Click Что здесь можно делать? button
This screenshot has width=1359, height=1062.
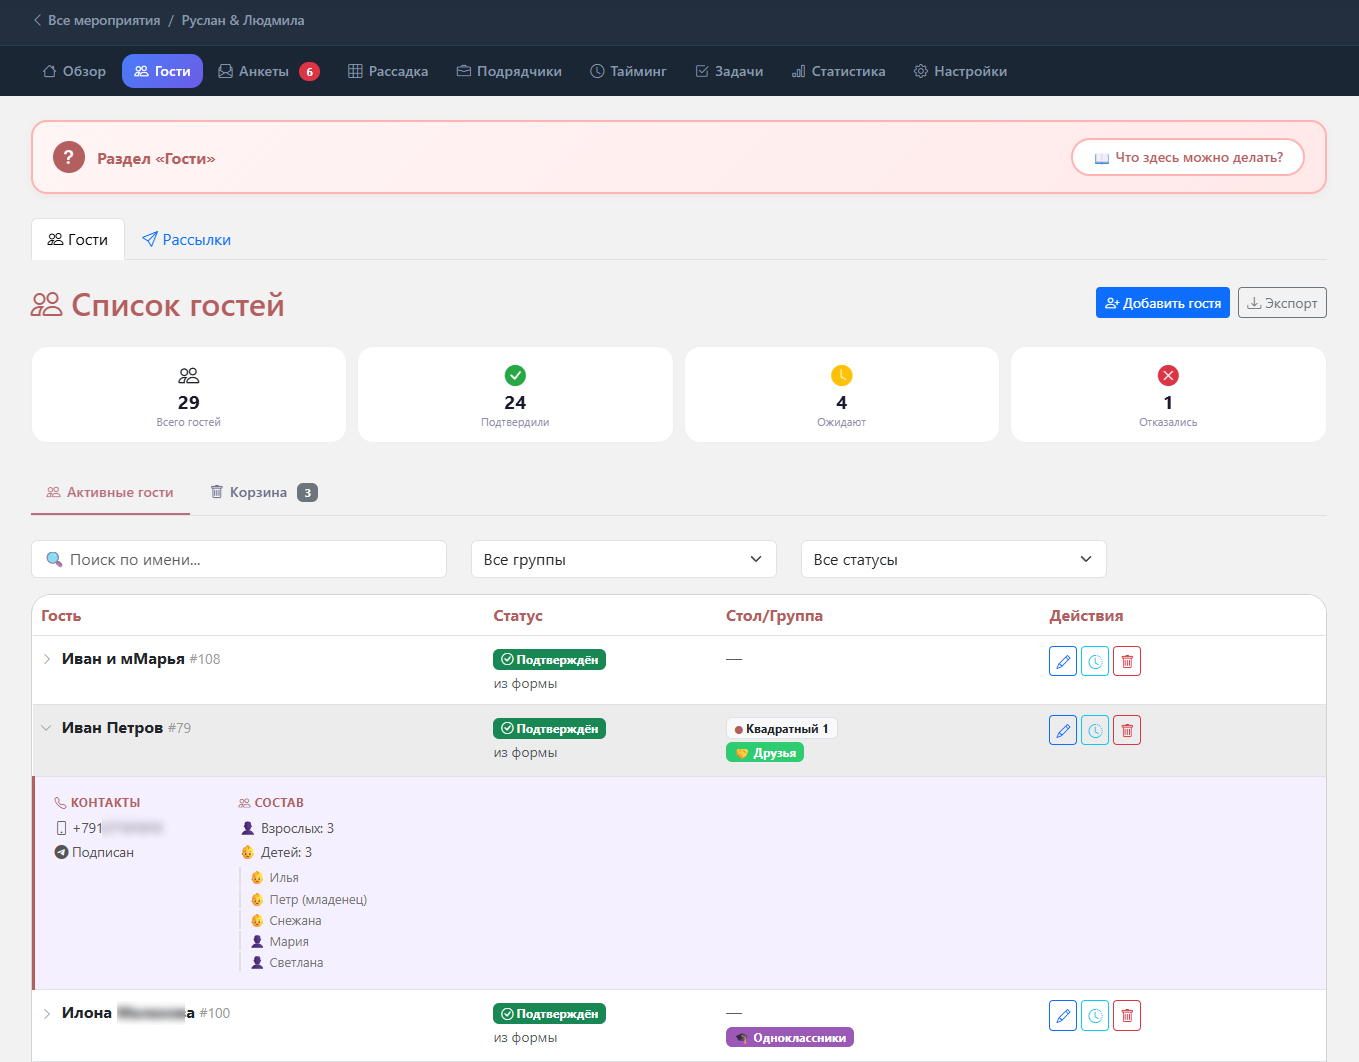pyautogui.click(x=1188, y=157)
